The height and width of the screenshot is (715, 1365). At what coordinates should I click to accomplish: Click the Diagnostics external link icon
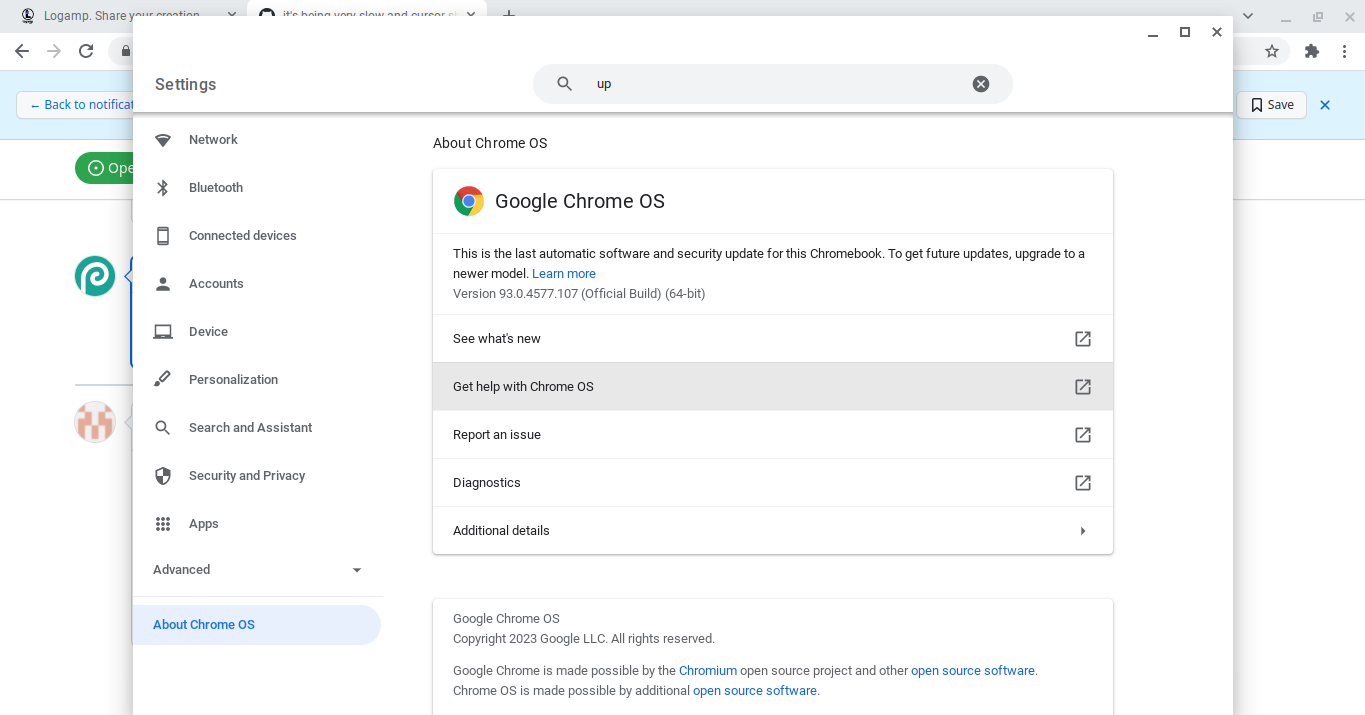[1083, 483]
